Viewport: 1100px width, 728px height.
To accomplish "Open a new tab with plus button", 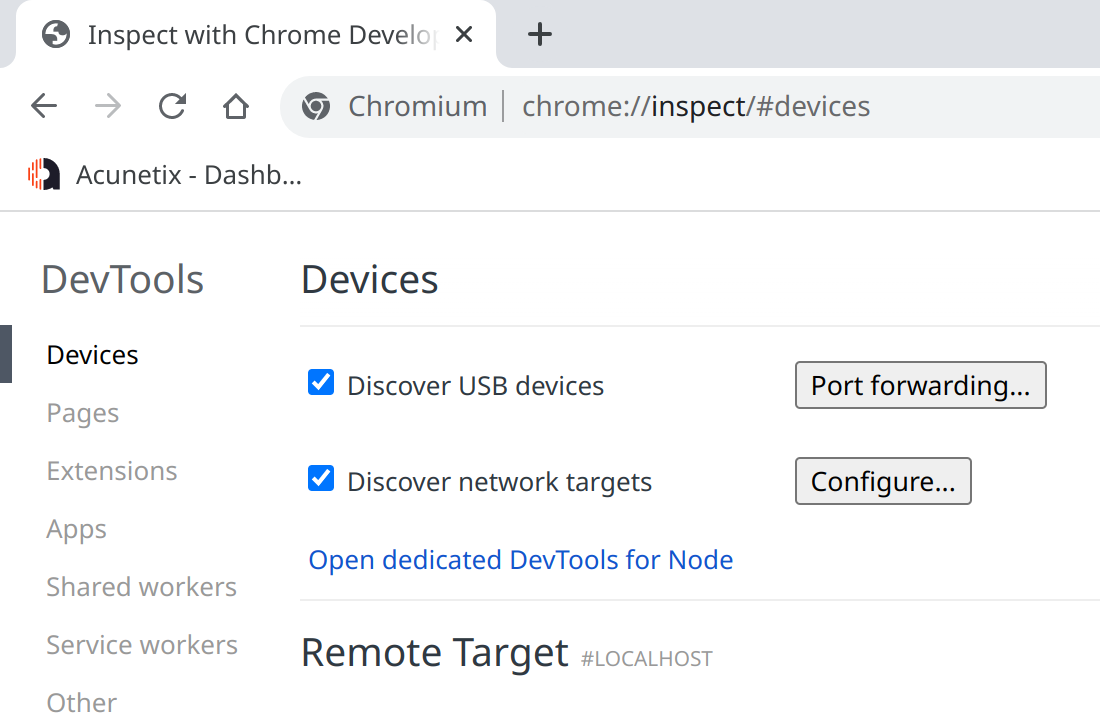I will click(x=539, y=34).
